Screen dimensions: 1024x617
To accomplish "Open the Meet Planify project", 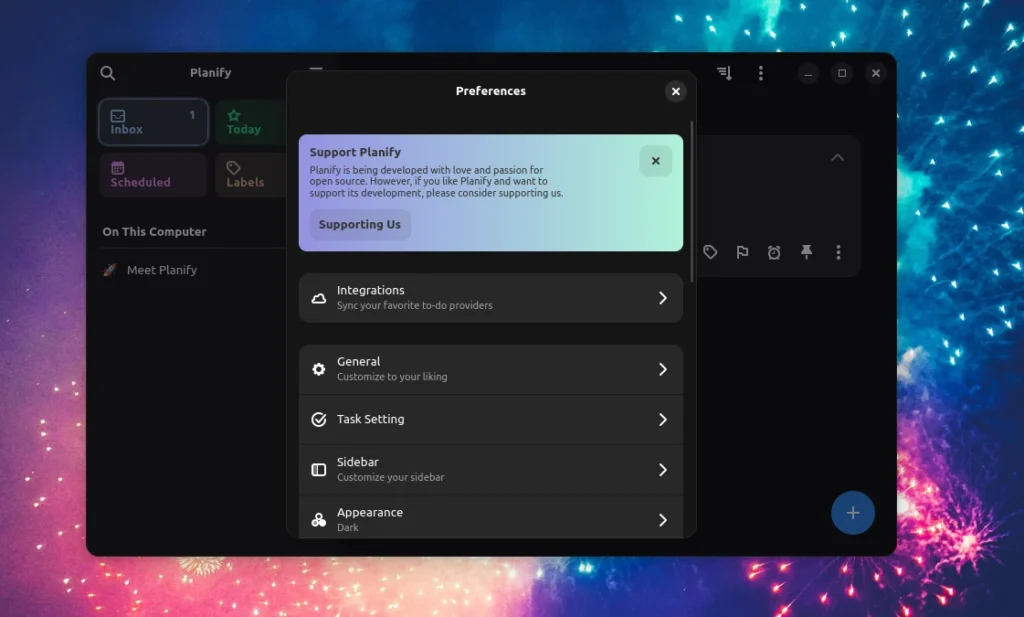I will pos(162,270).
